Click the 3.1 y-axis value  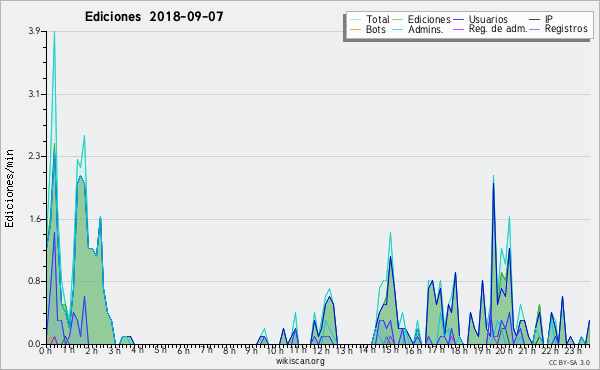point(34,94)
